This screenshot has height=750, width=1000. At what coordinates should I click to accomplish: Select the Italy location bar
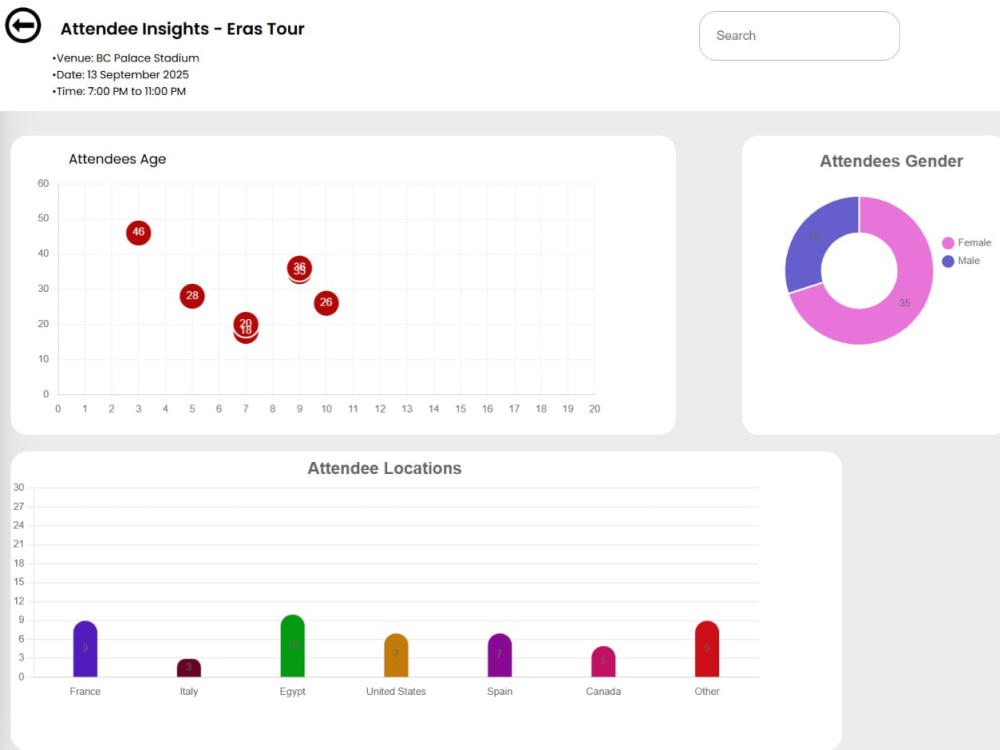(189, 668)
